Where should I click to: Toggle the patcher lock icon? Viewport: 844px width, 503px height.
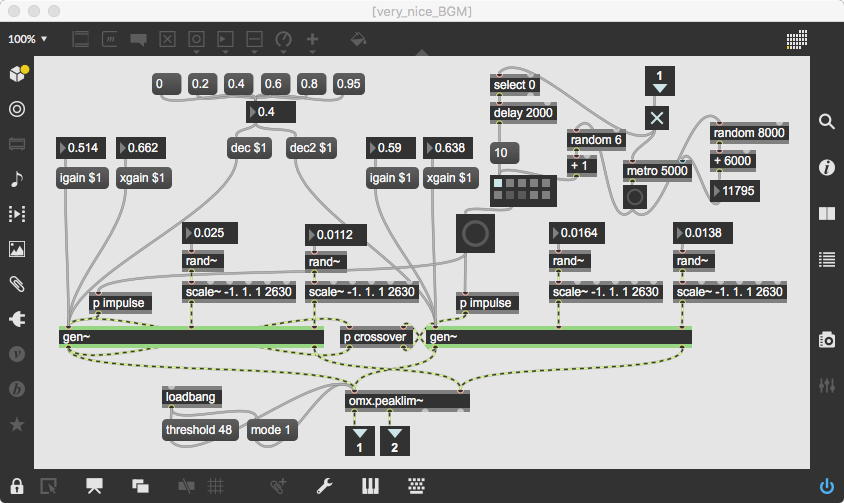coord(17,486)
